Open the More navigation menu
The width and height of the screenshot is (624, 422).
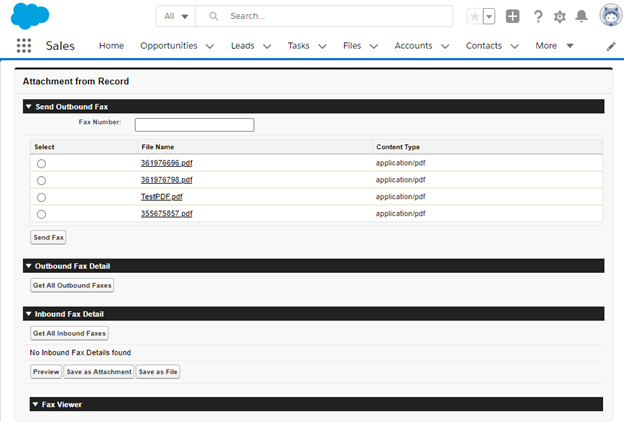(554, 46)
